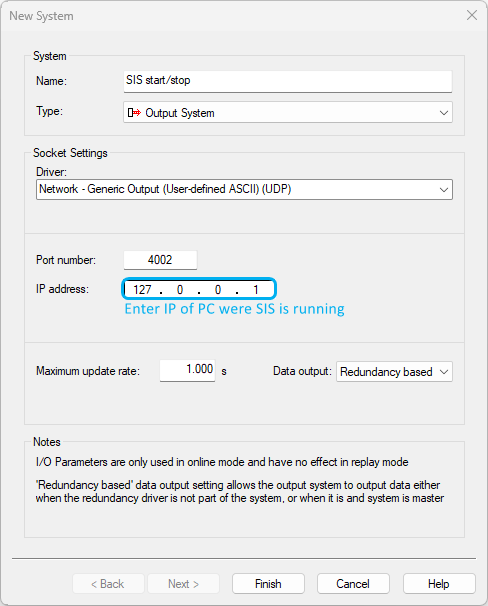
Task: Click the greyed-out Next button
Action: point(184,584)
